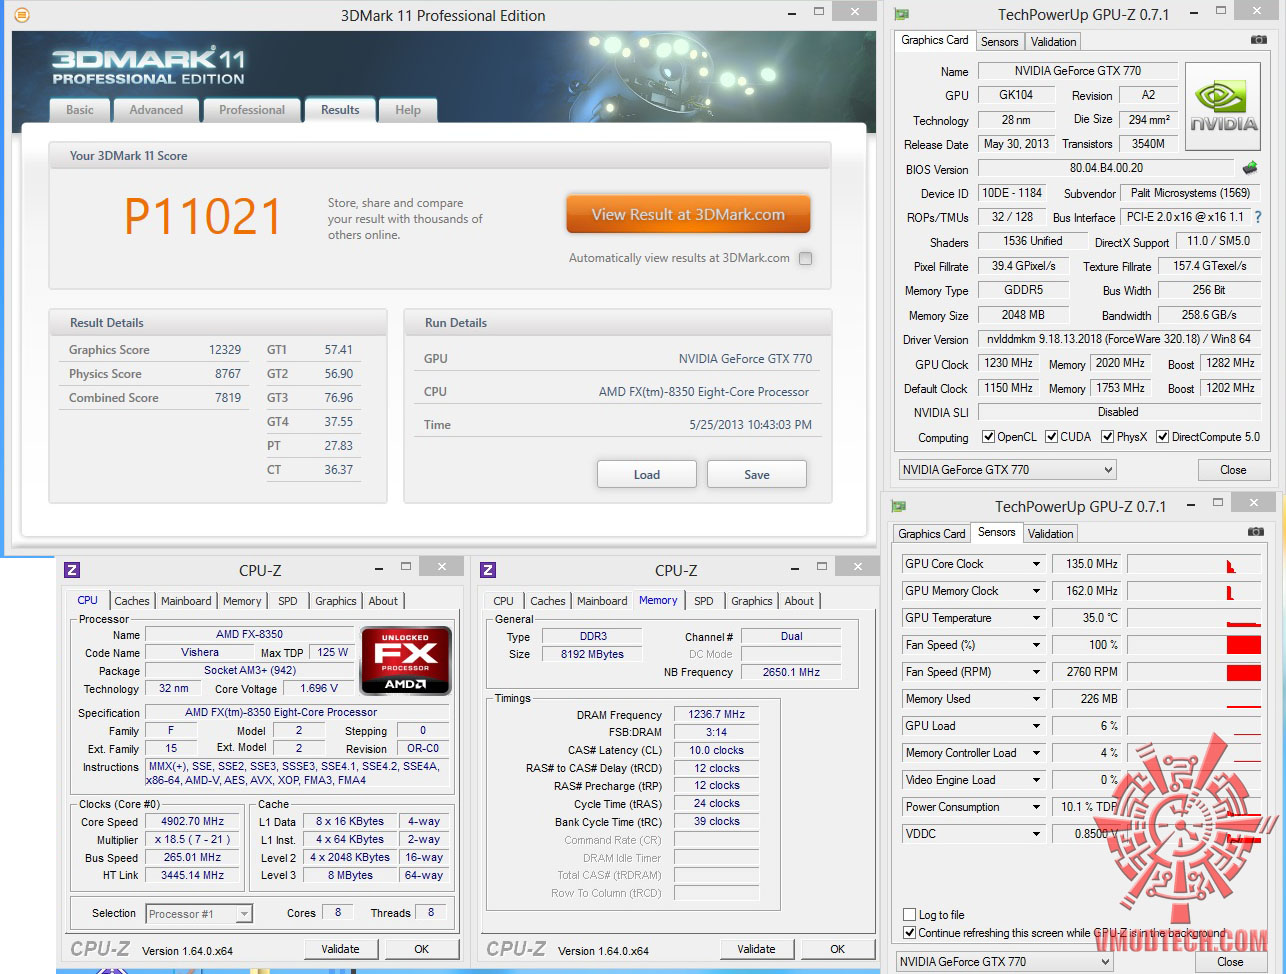The height and width of the screenshot is (974, 1286).
Task: Open Mainboard tab in the CPU-Z CPU window
Action: click(x=186, y=601)
